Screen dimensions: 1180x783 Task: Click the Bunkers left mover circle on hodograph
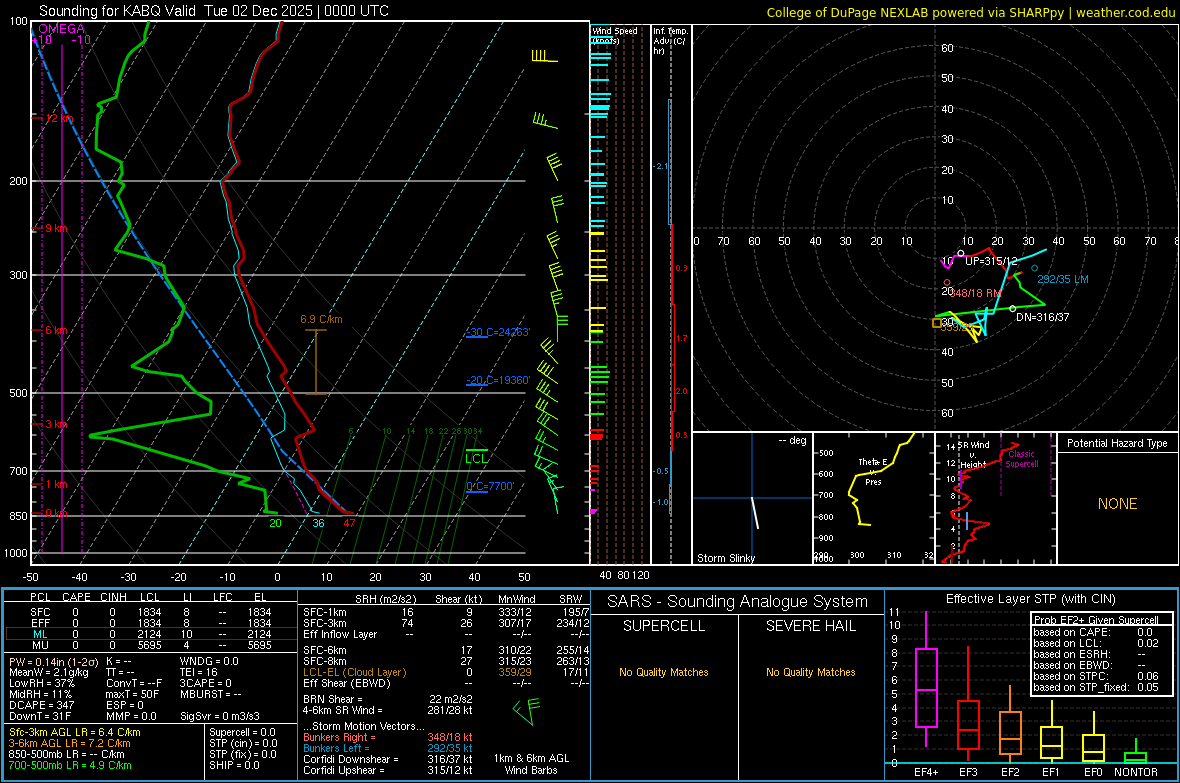(1034, 268)
